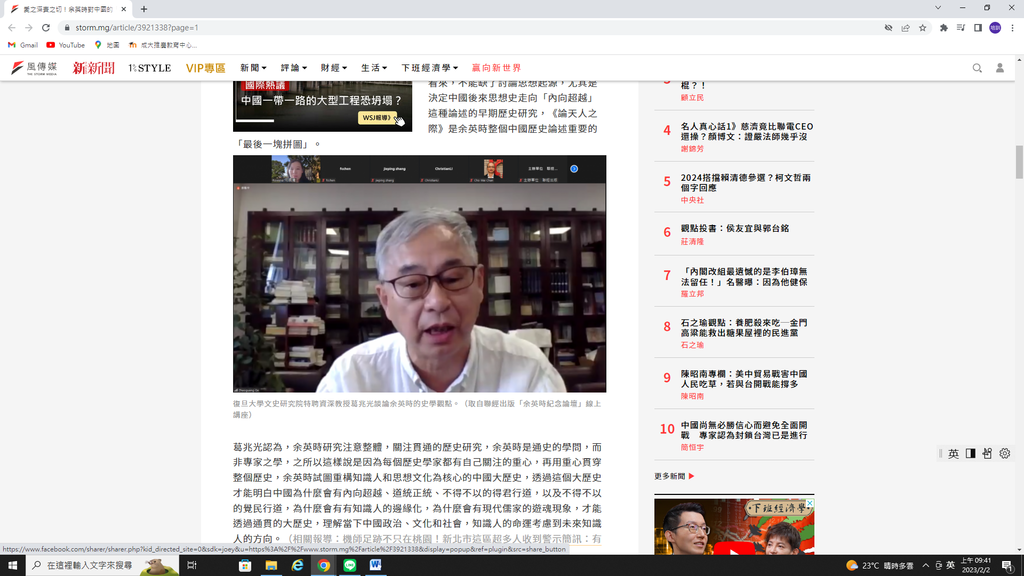Screen dimensions: 1024x576
Task: Open the 生活 navigation menu
Action: 374,68
